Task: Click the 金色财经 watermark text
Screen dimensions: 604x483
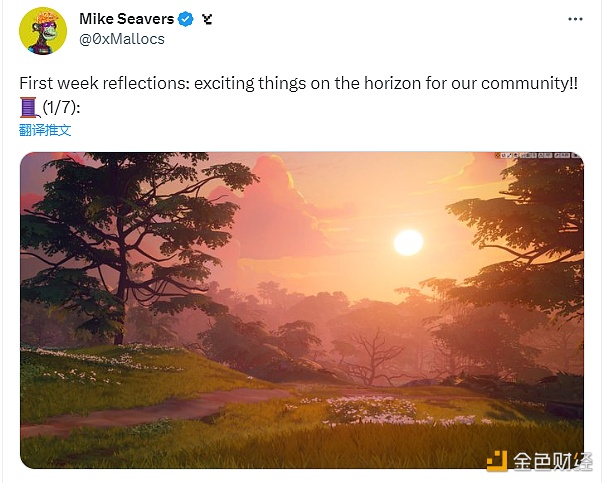Action: (x=552, y=461)
